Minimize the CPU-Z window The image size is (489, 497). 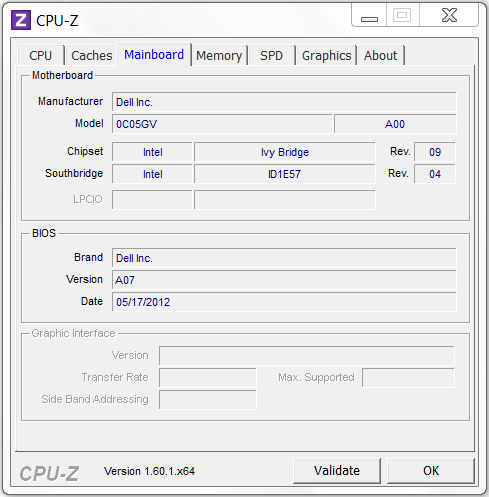369,15
